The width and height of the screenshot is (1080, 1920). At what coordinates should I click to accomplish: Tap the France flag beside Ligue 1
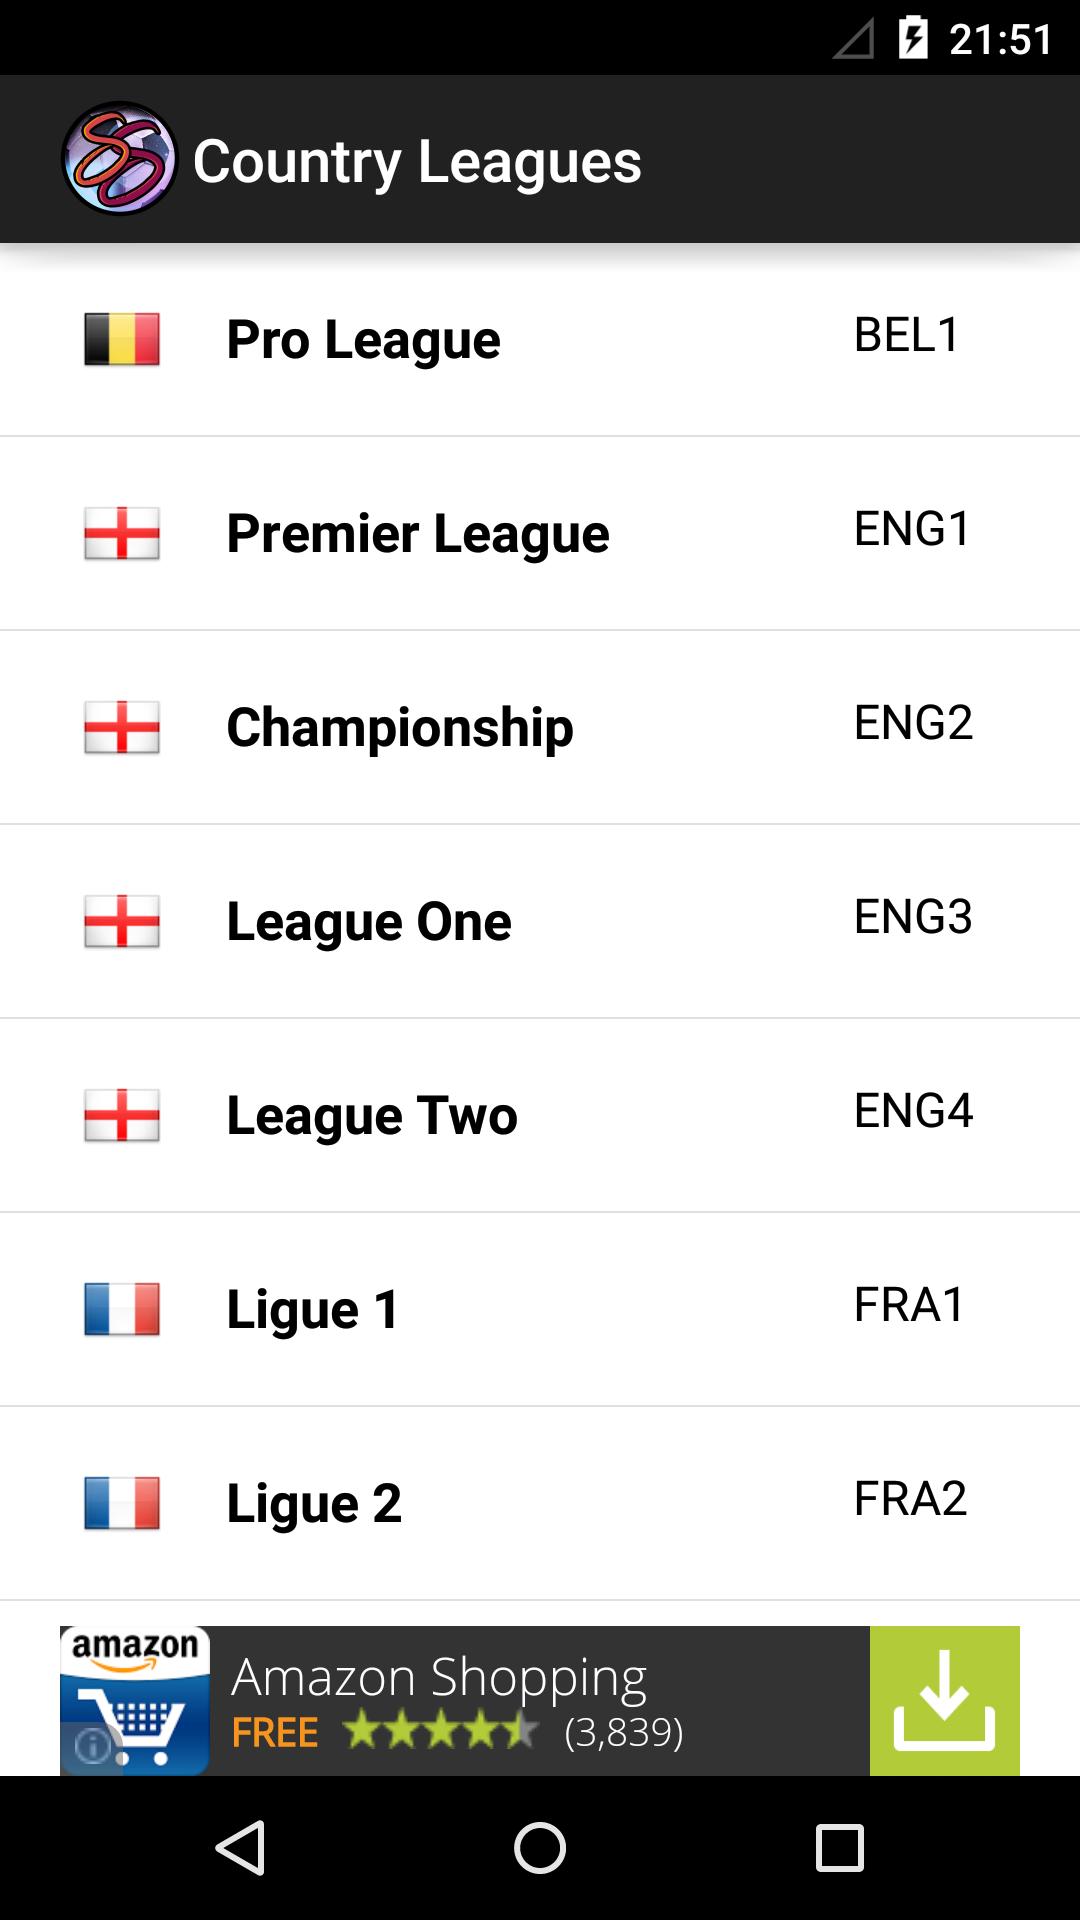(x=122, y=1309)
